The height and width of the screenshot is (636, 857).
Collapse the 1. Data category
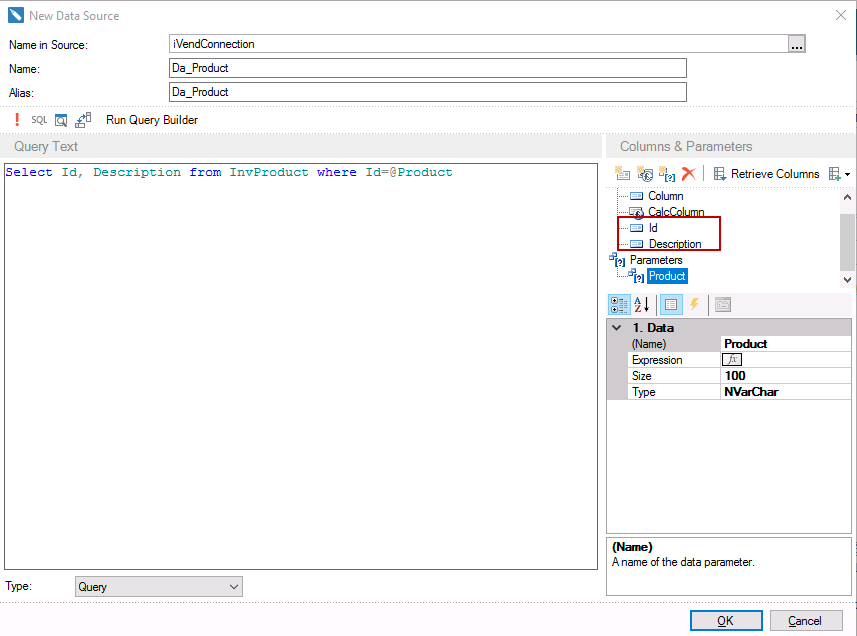(x=617, y=328)
